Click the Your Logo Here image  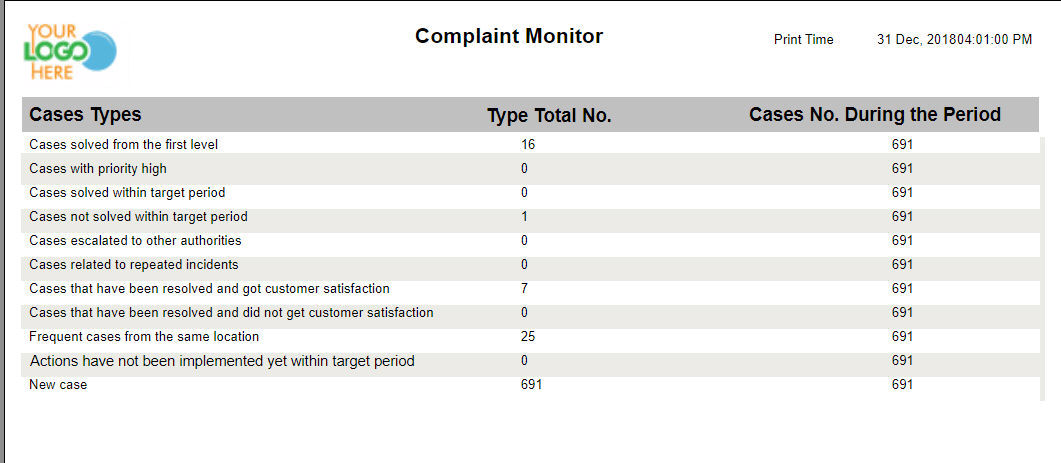[x=71, y=51]
